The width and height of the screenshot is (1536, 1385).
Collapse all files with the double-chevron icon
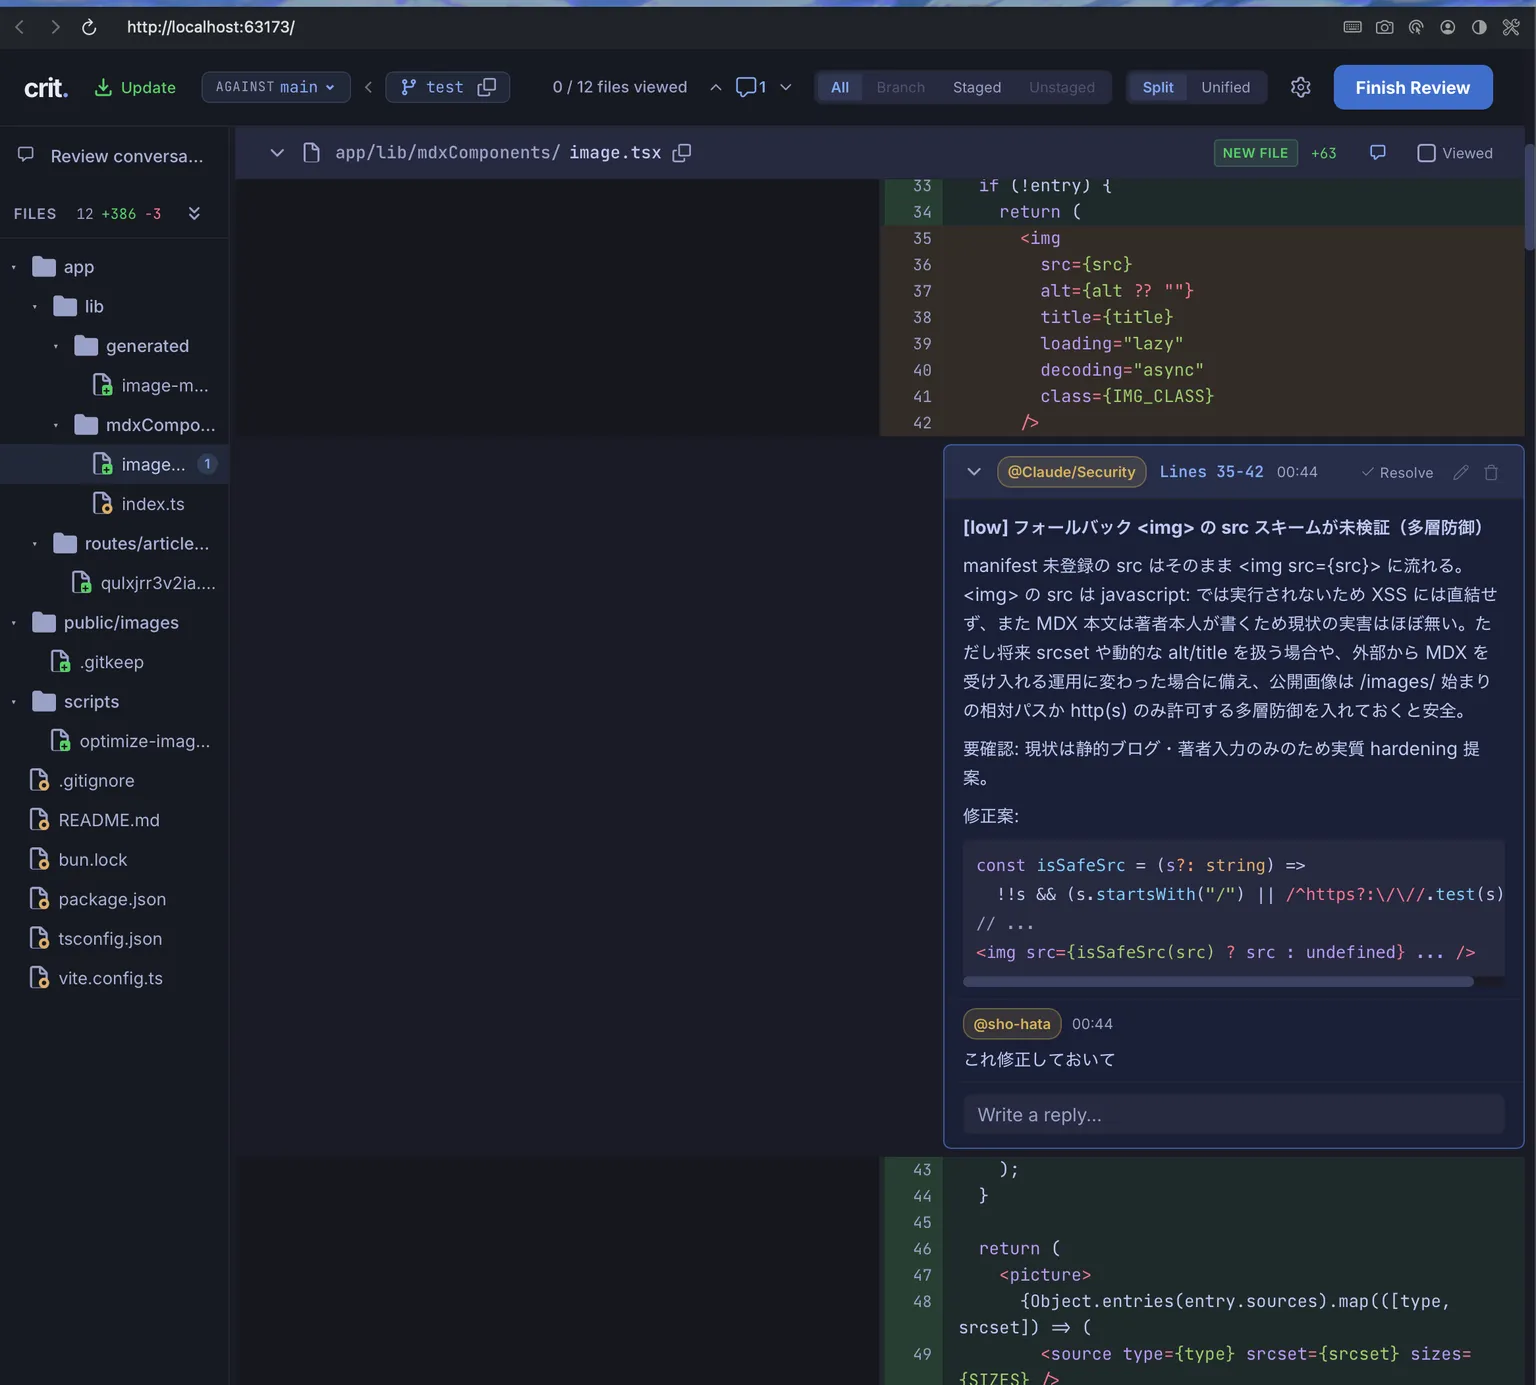(194, 213)
